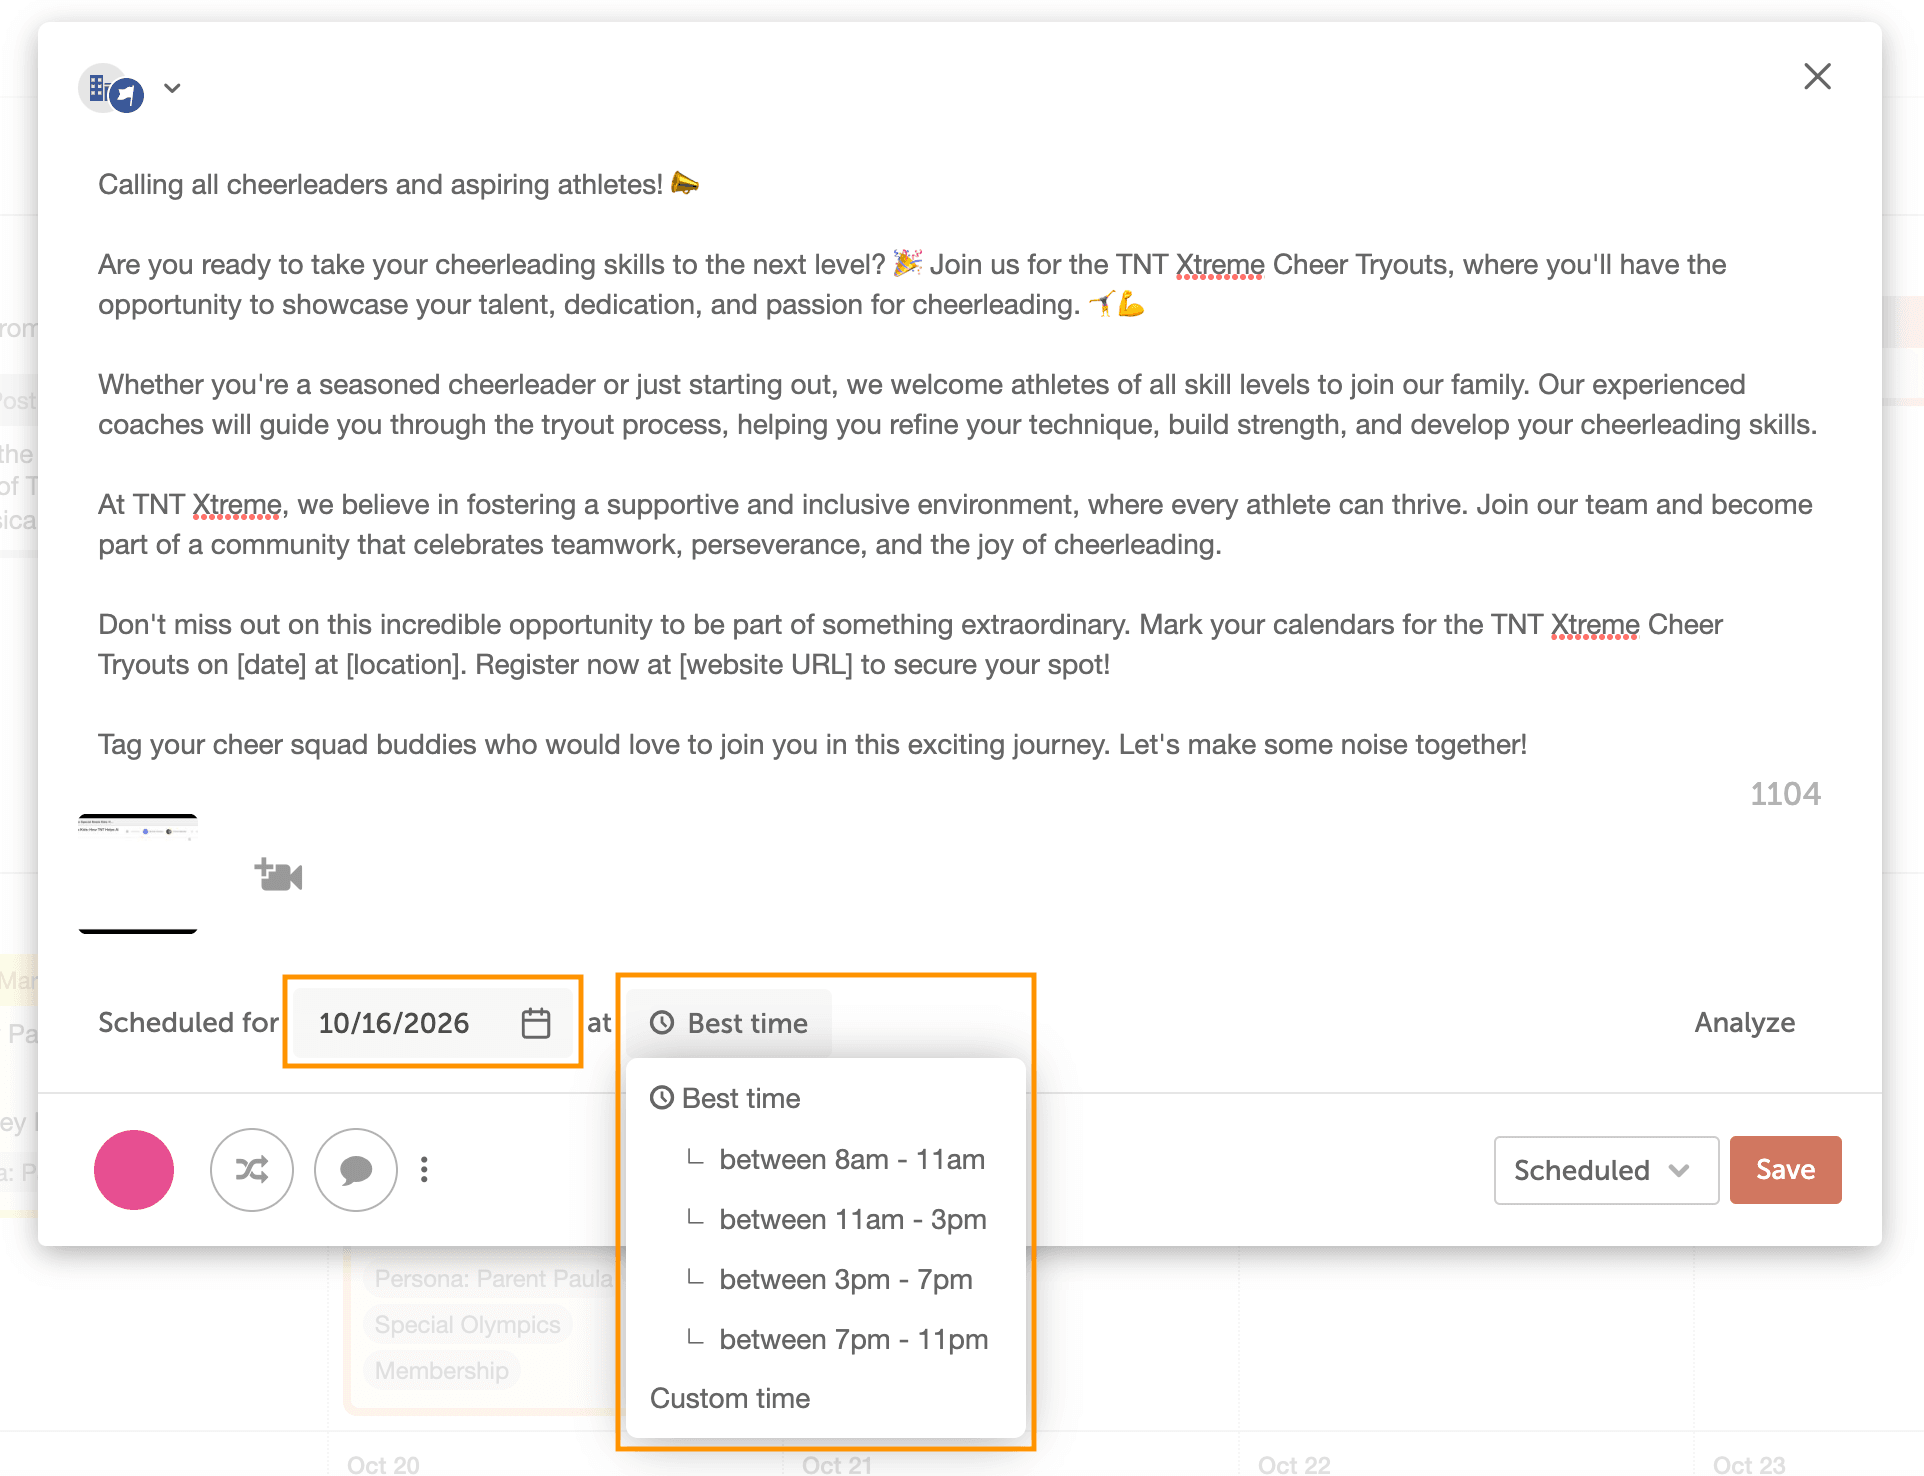Click the Save button
The image size is (1924, 1476).
pos(1785,1169)
